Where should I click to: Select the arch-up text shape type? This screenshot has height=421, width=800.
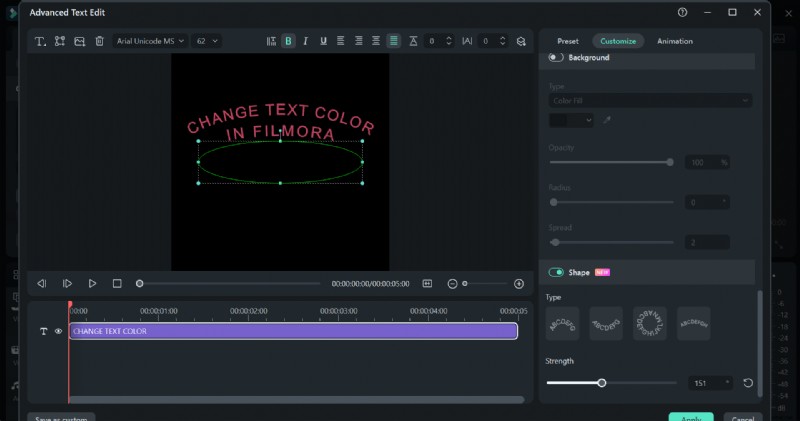(562, 324)
